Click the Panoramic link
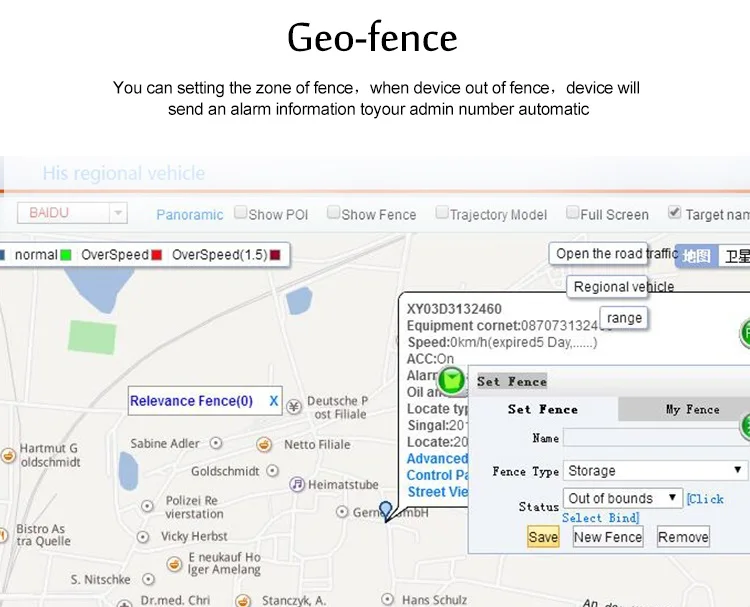The image size is (750, 607). [x=189, y=215]
